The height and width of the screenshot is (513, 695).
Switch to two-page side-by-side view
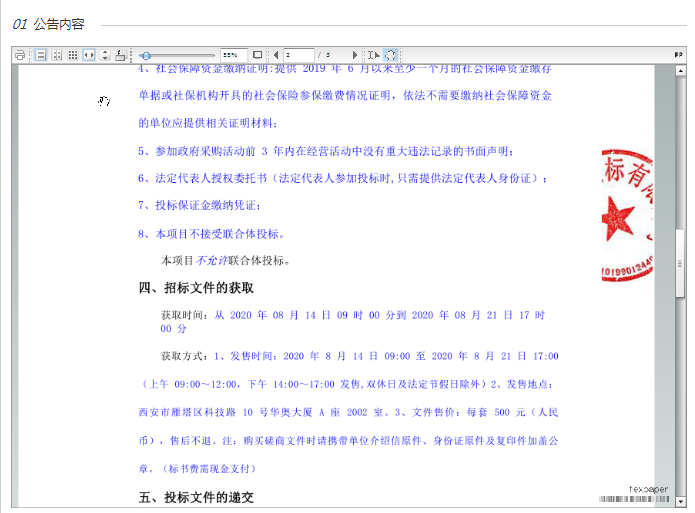(x=57, y=55)
